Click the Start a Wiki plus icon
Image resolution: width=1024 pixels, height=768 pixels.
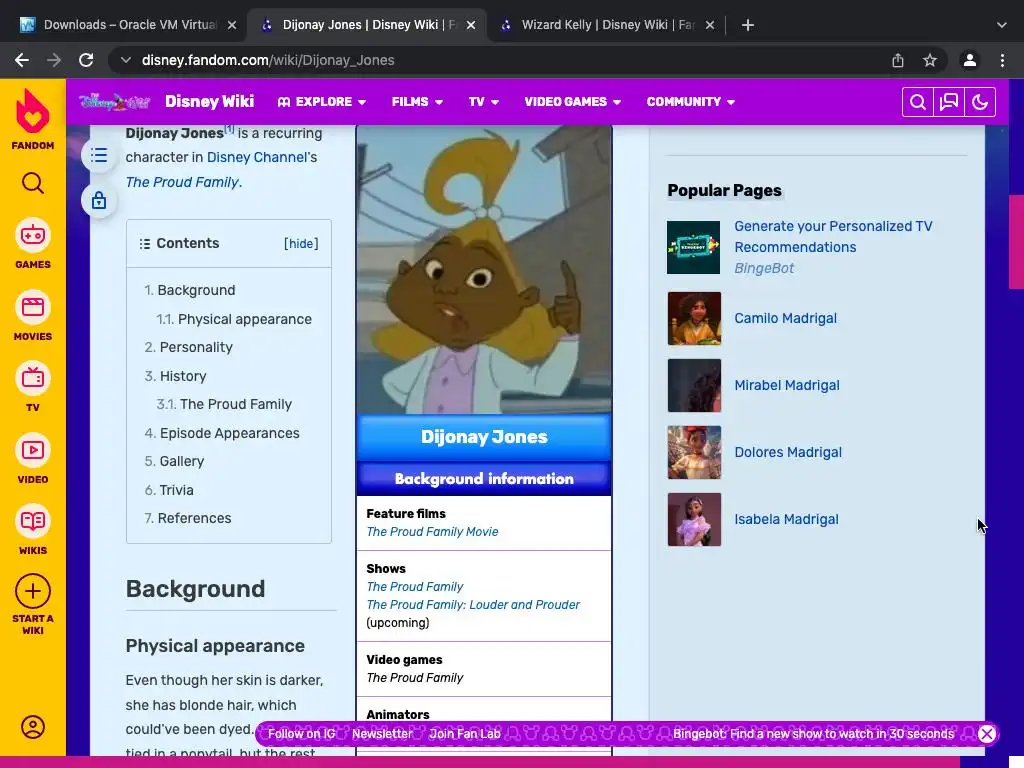click(x=33, y=592)
